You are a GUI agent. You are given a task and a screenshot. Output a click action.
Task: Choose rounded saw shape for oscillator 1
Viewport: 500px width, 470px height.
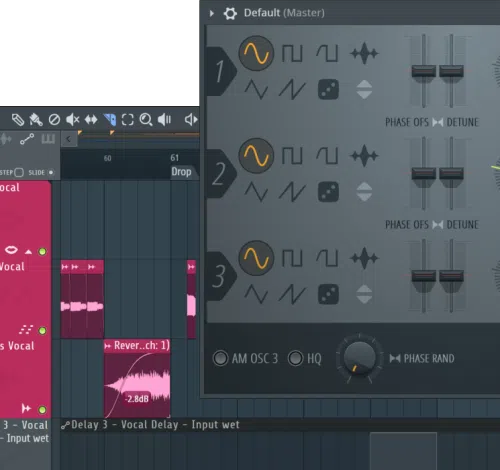(327, 54)
